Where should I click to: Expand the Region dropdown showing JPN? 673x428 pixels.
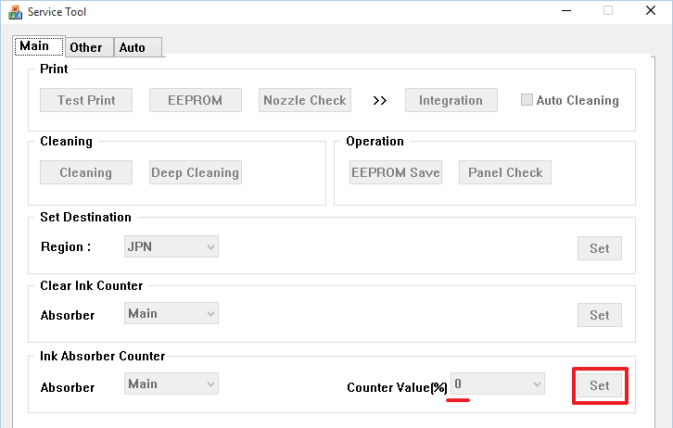[171, 246]
